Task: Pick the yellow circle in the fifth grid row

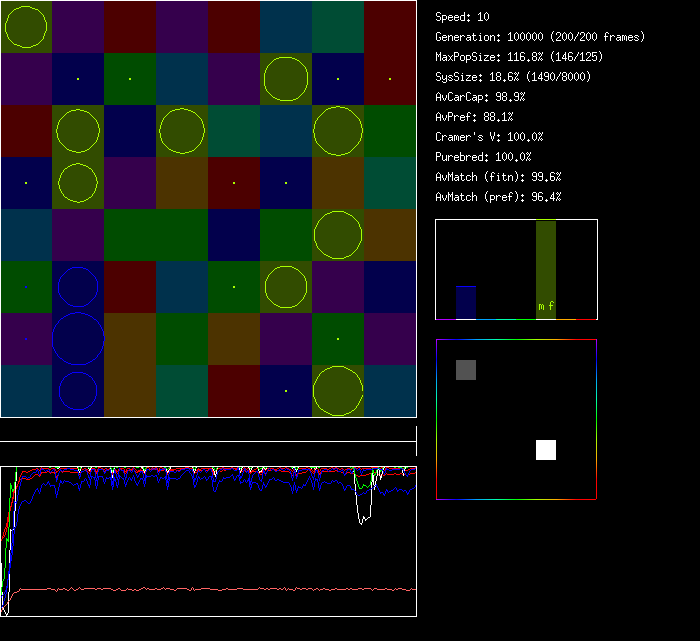Action: (x=338, y=234)
